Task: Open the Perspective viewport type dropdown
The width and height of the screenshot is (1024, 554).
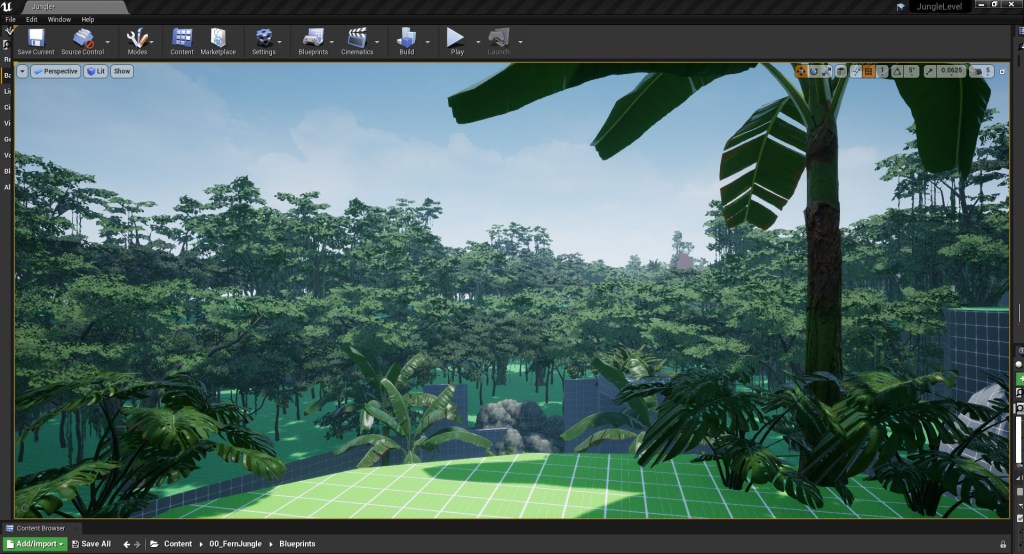Action: [x=55, y=71]
